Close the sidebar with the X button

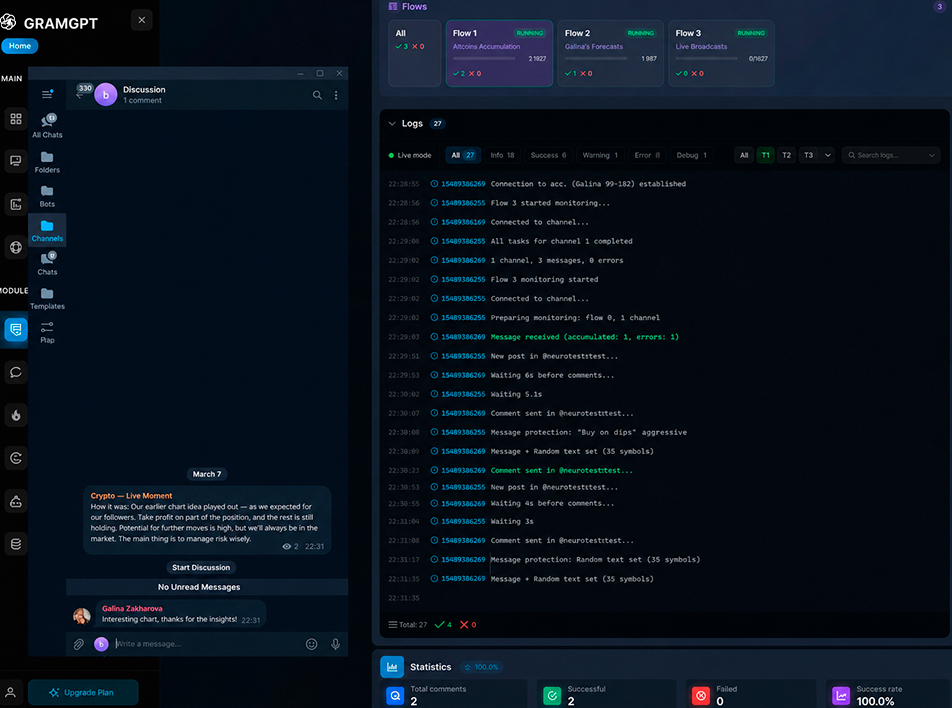(141, 20)
